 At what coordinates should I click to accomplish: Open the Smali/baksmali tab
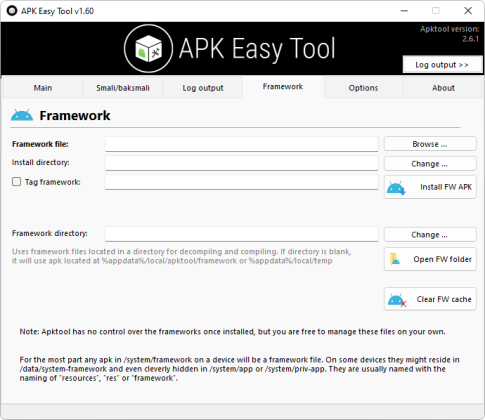point(123,88)
